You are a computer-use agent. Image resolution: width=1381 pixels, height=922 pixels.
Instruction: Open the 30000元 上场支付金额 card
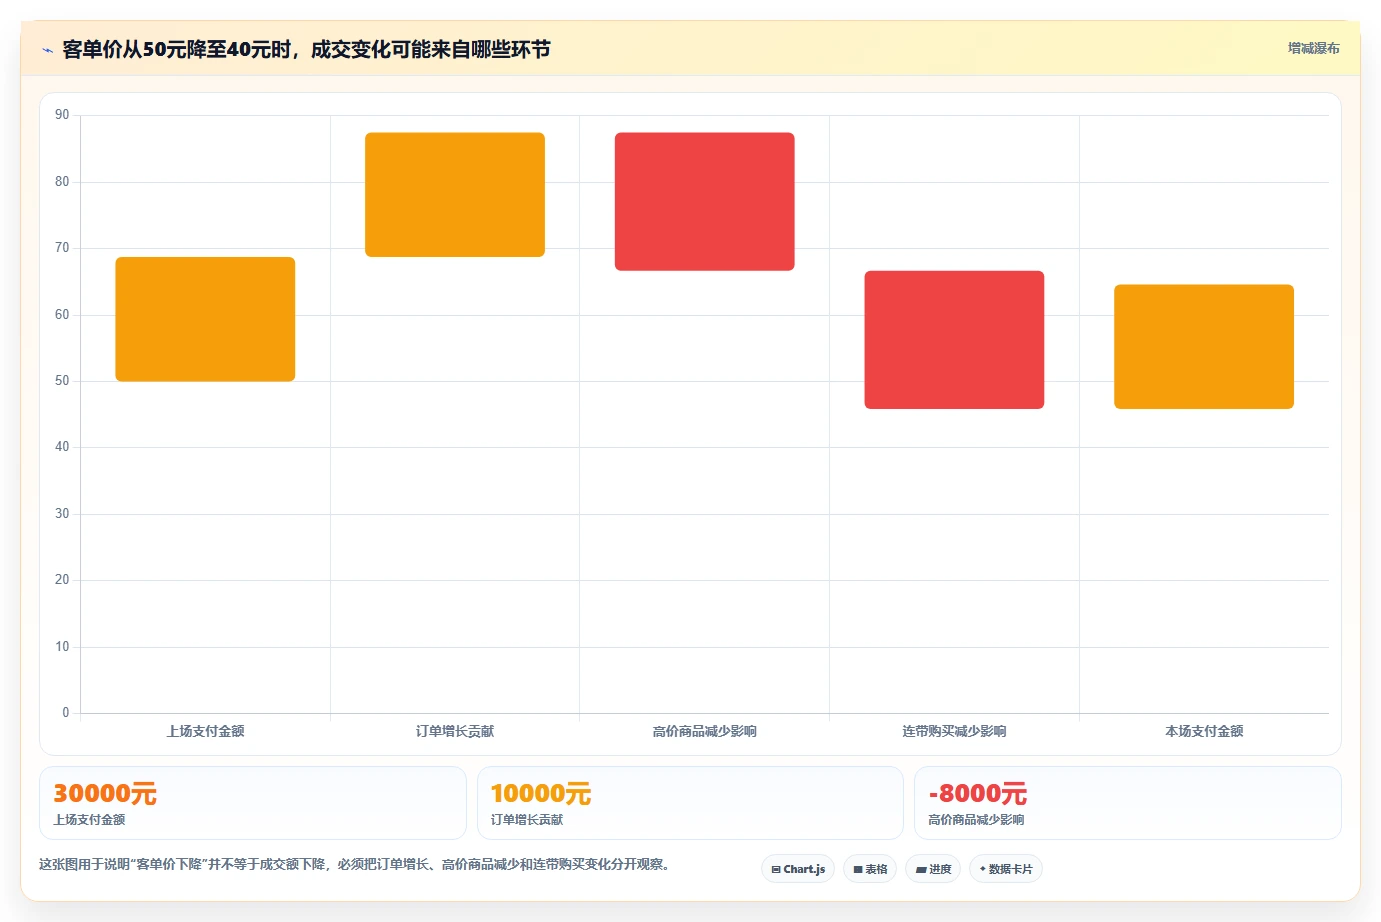coord(253,803)
